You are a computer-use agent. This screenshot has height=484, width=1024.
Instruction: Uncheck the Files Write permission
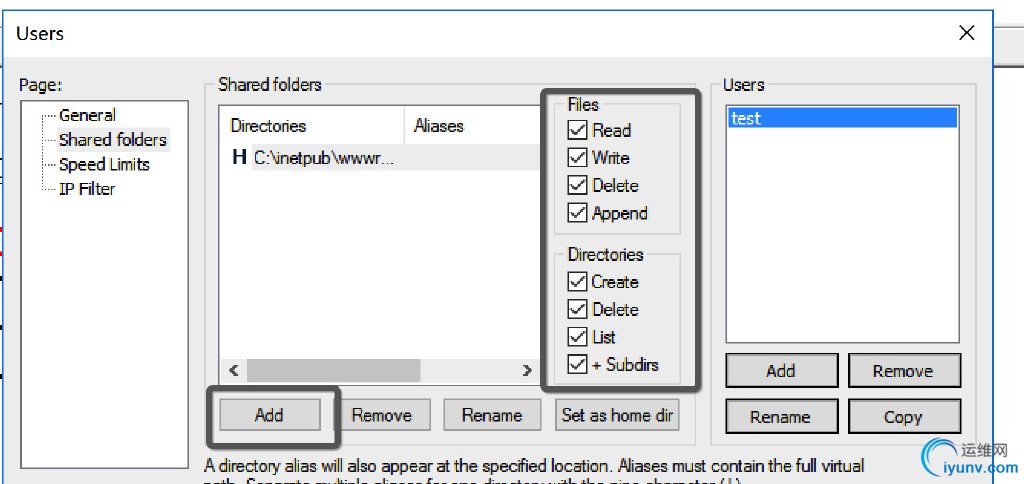tap(577, 158)
